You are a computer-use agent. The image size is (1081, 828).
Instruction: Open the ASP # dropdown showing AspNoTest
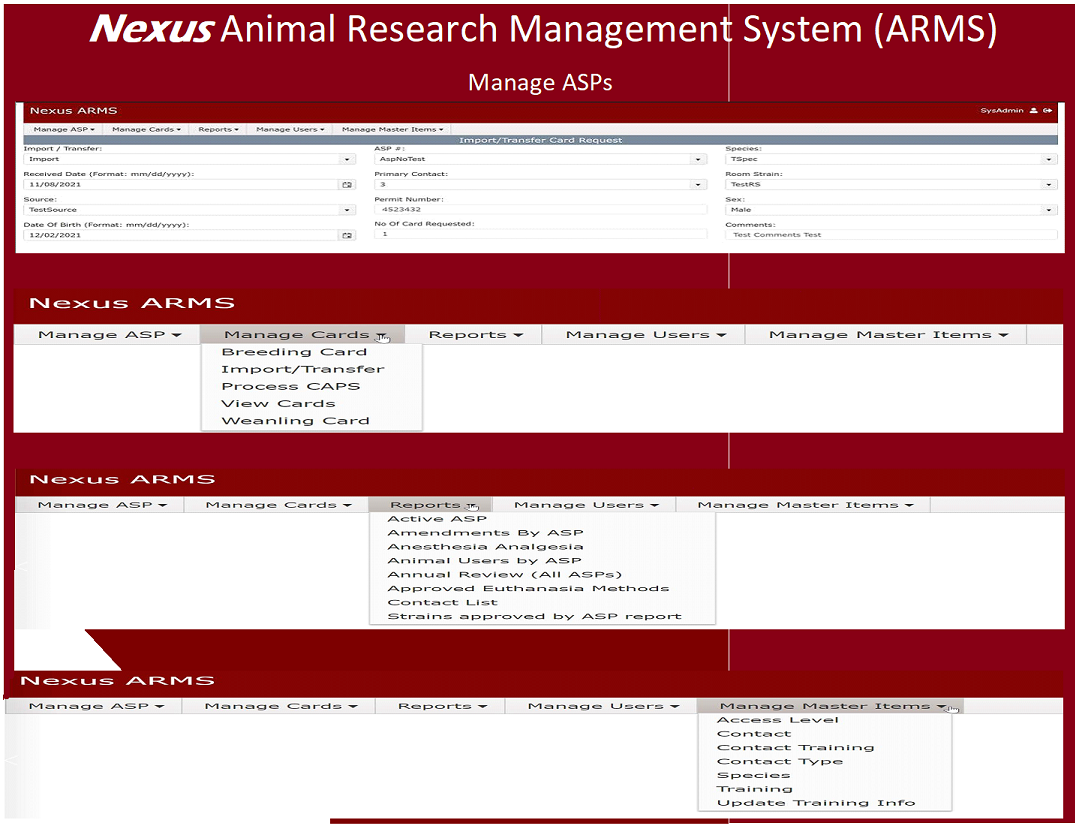click(x=698, y=159)
